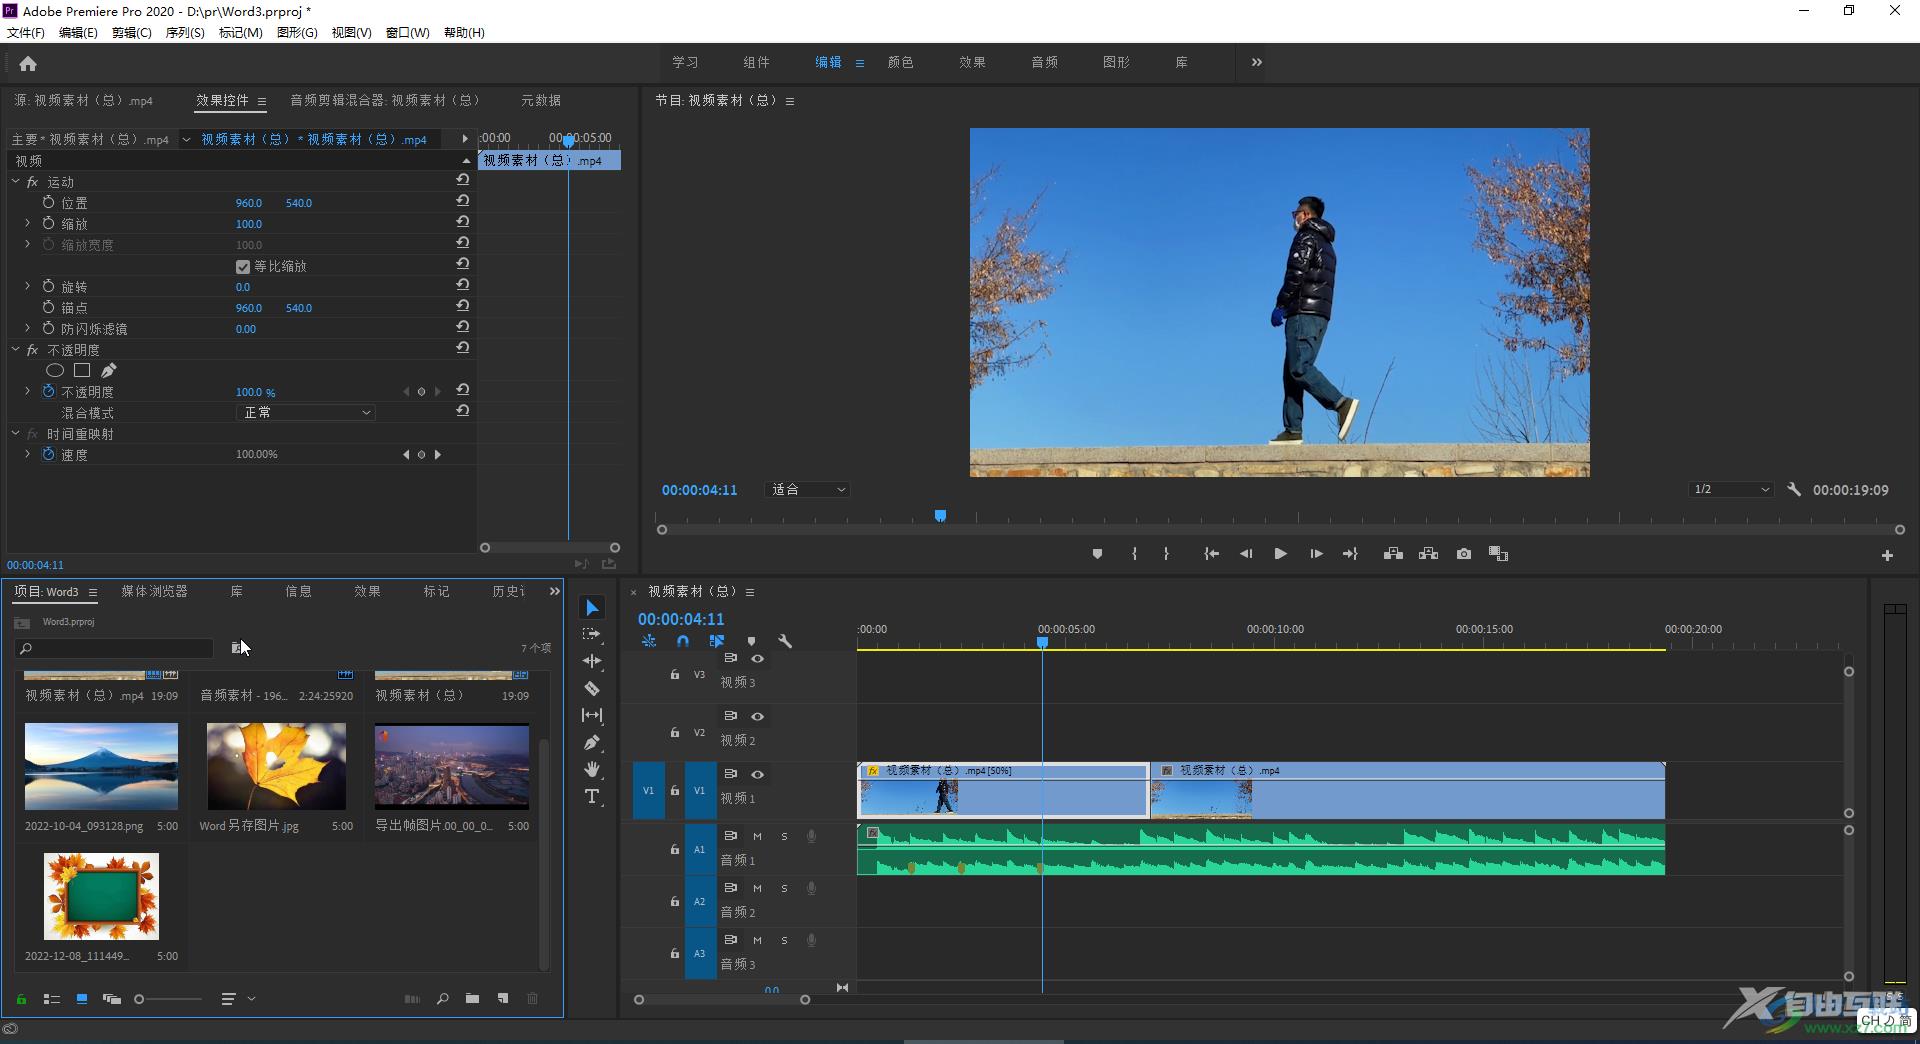This screenshot has width=1920, height=1044.
Task: Open the Button Editor plus icon
Action: [1887, 555]
